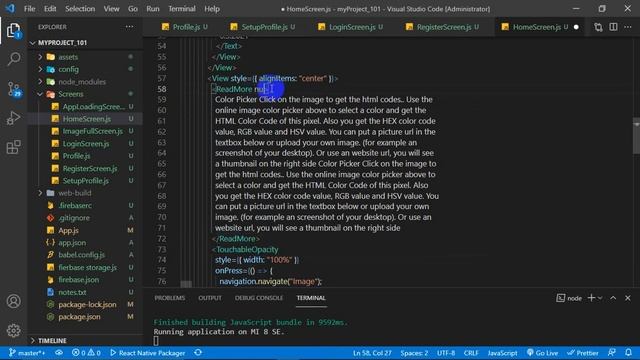Click Prettier status bar item
This screenshot has width=640, height=360.
(x=582, y=353)
